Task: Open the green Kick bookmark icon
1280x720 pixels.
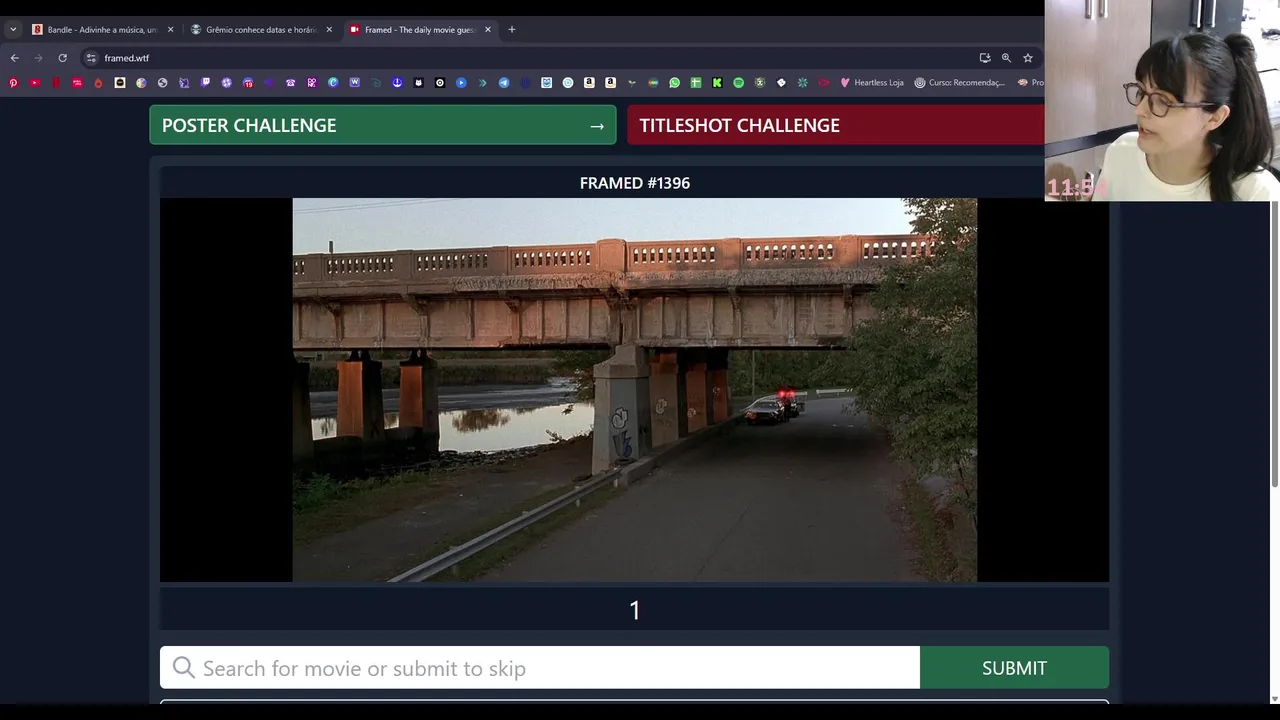Action: pyautogui.click(x=717, y=83)
